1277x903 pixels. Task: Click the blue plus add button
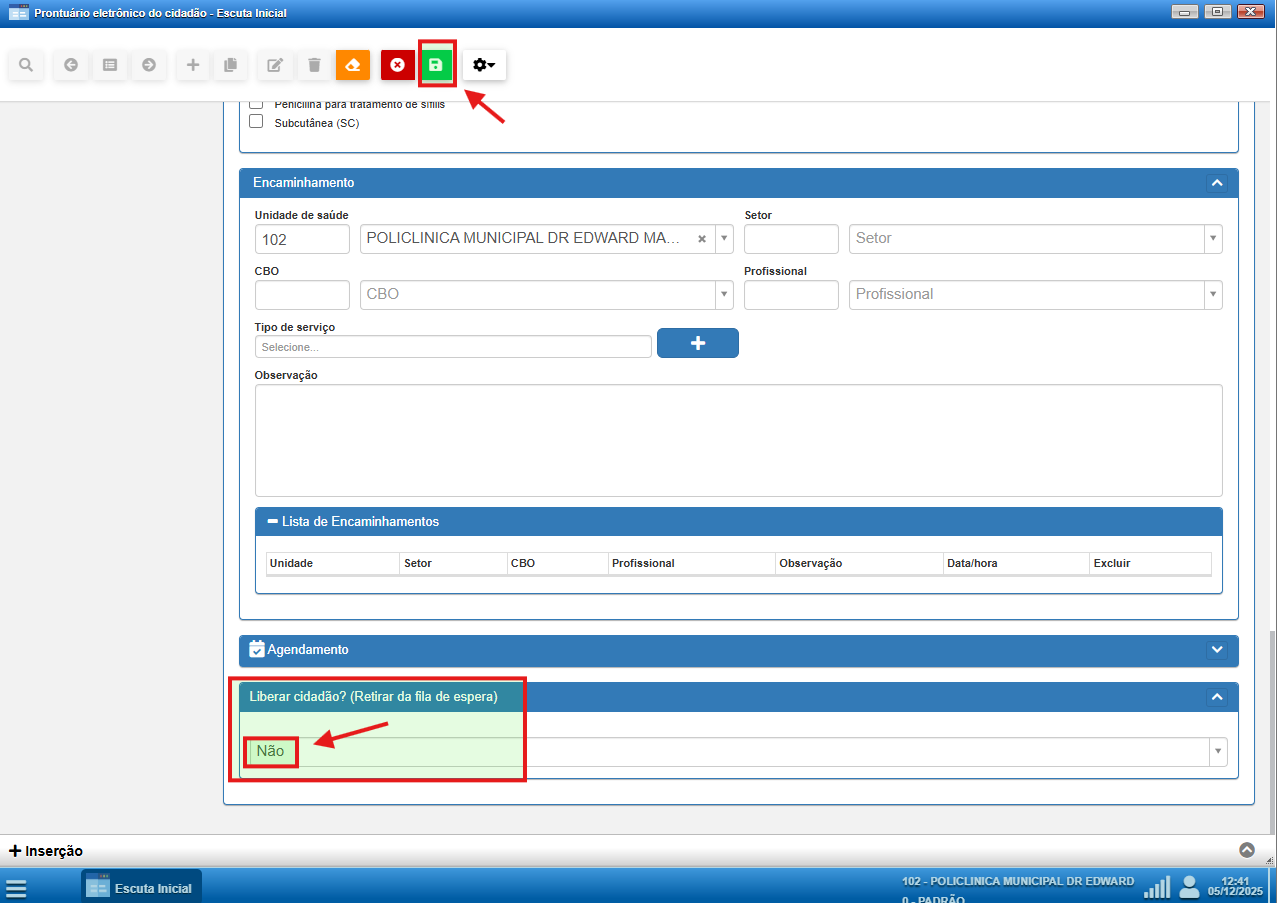click(x=697, y=343)
